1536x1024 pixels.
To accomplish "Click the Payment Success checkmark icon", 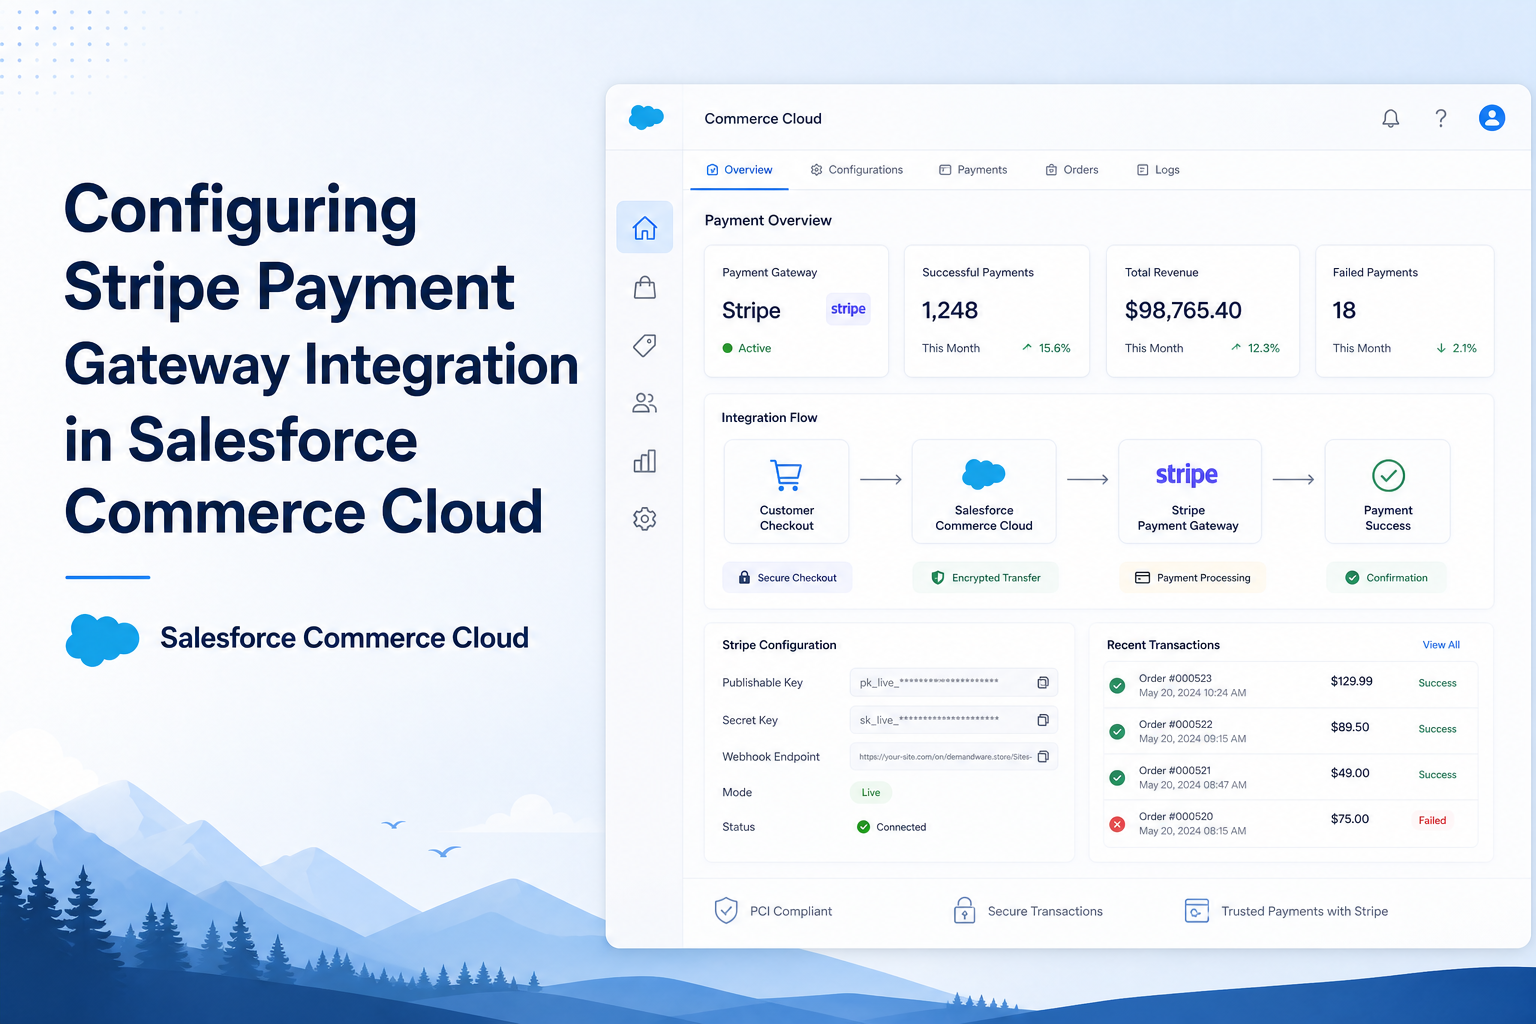I will pyautogui.click(x=1388, y=475).
